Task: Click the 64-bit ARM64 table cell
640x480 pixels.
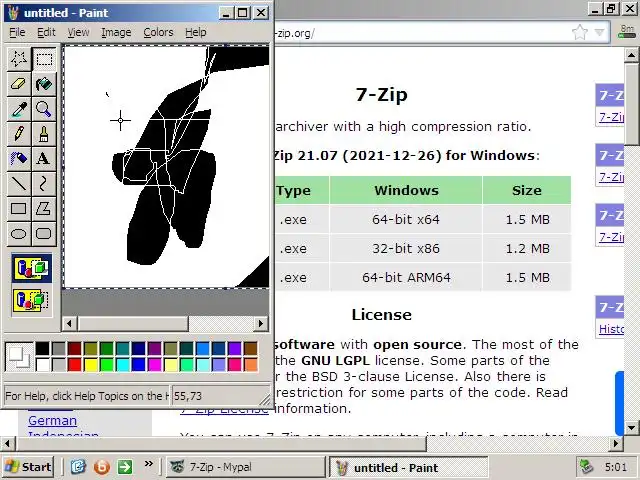Action: coord(406,278)
